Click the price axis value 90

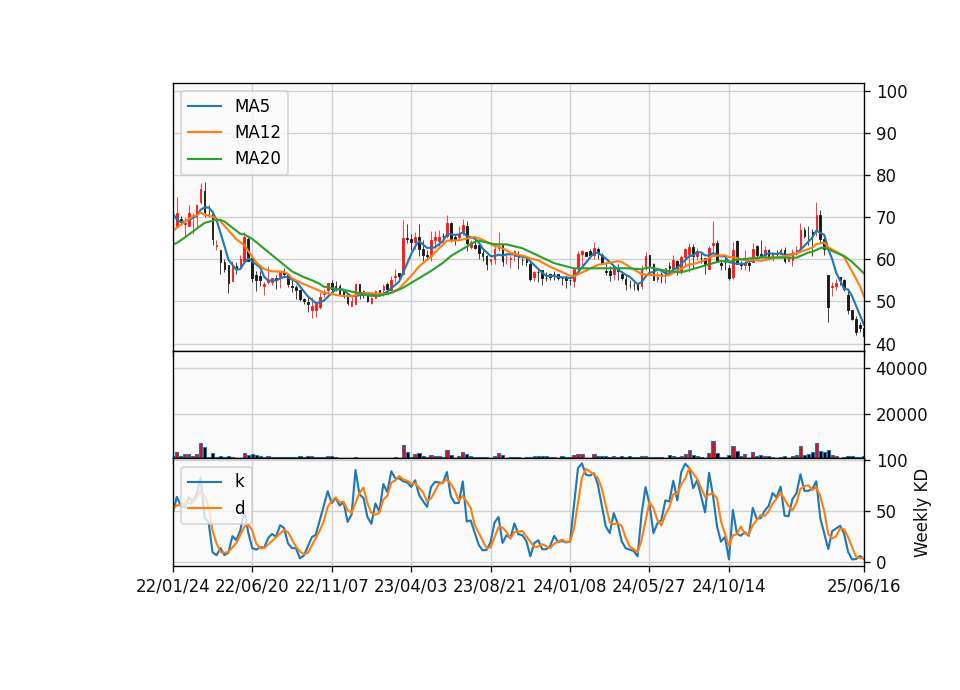coord(887,134)
